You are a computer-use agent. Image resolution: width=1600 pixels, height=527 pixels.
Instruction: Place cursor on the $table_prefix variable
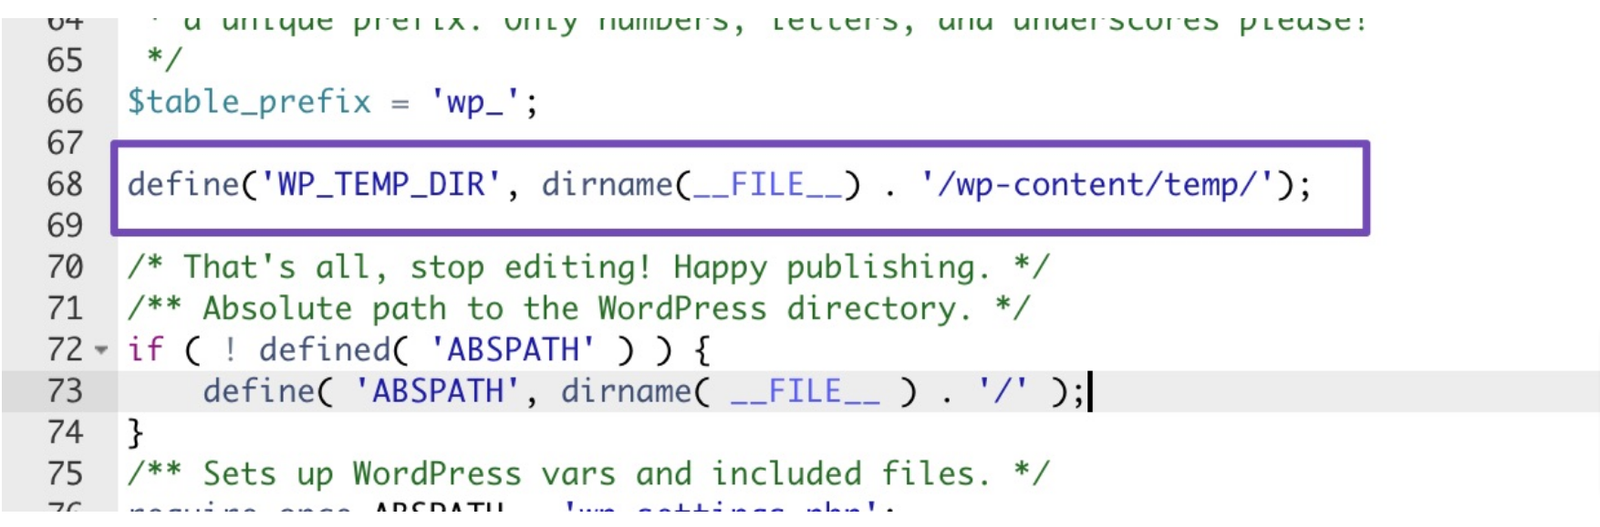[249, 102]
